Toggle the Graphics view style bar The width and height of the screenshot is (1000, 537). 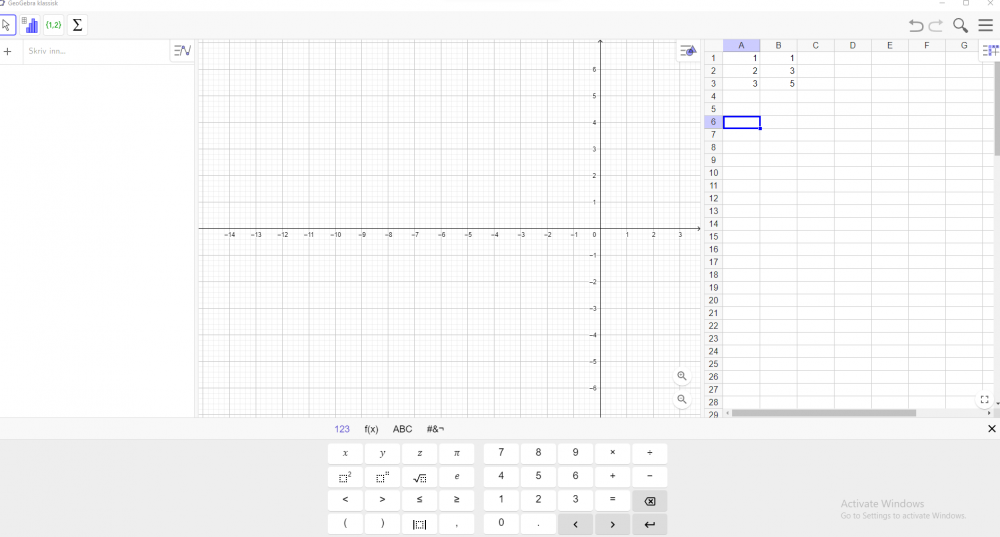[x=687, y=51]
